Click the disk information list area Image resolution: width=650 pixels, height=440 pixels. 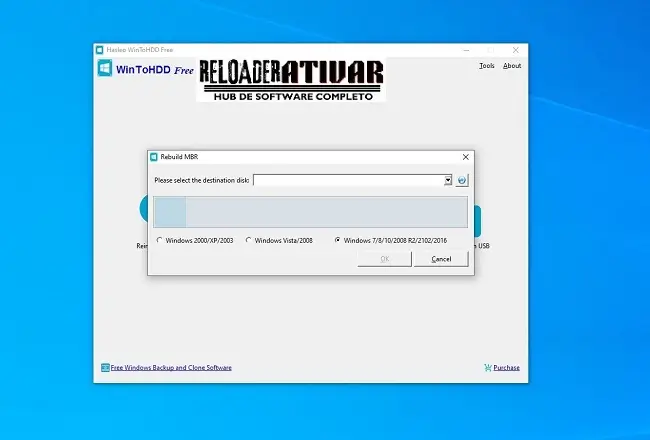(x=310, y=212)
